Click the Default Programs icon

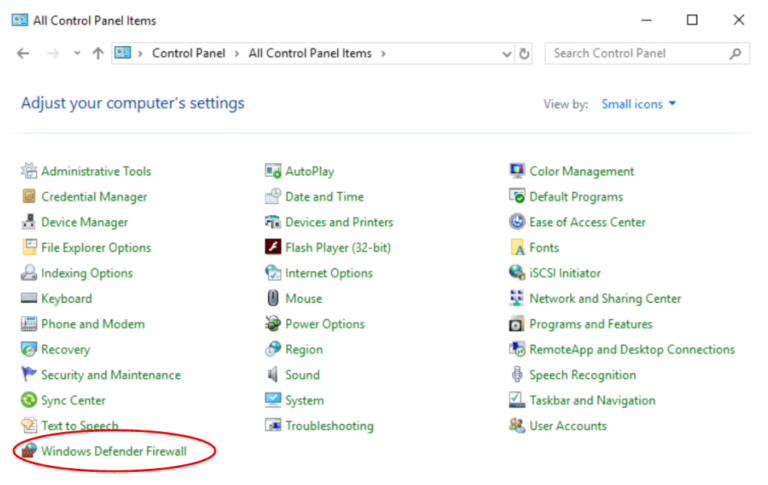517,196
